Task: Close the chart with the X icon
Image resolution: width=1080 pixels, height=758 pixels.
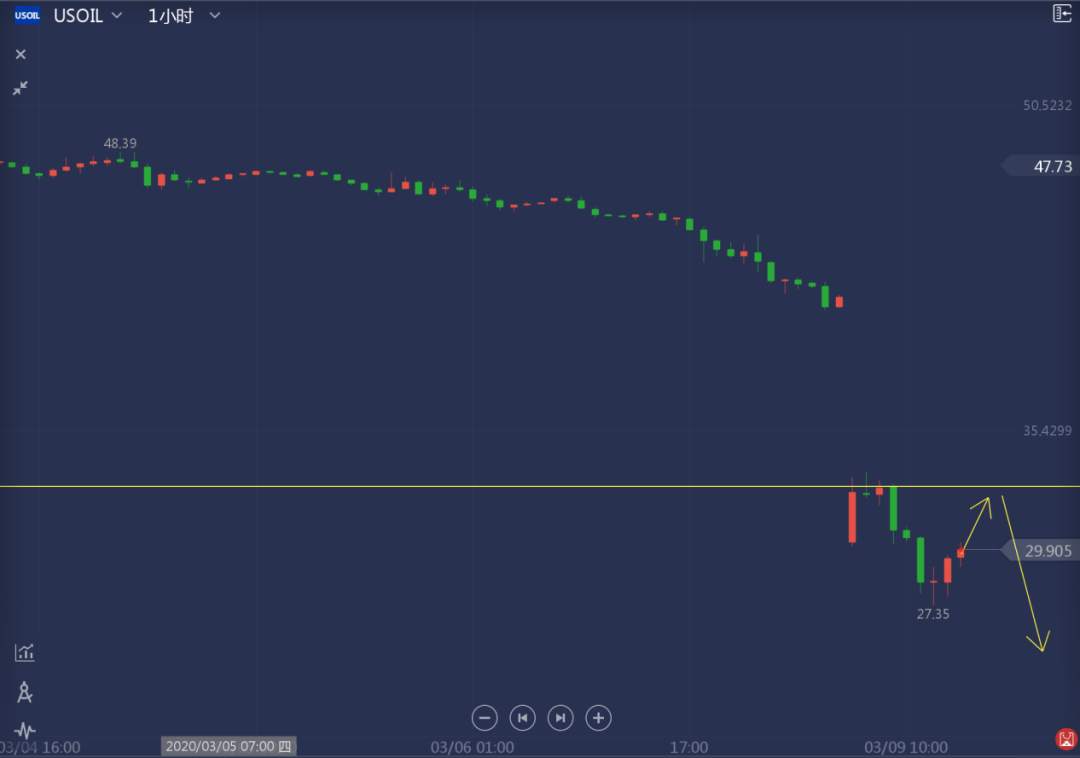Action: point(21,54)
